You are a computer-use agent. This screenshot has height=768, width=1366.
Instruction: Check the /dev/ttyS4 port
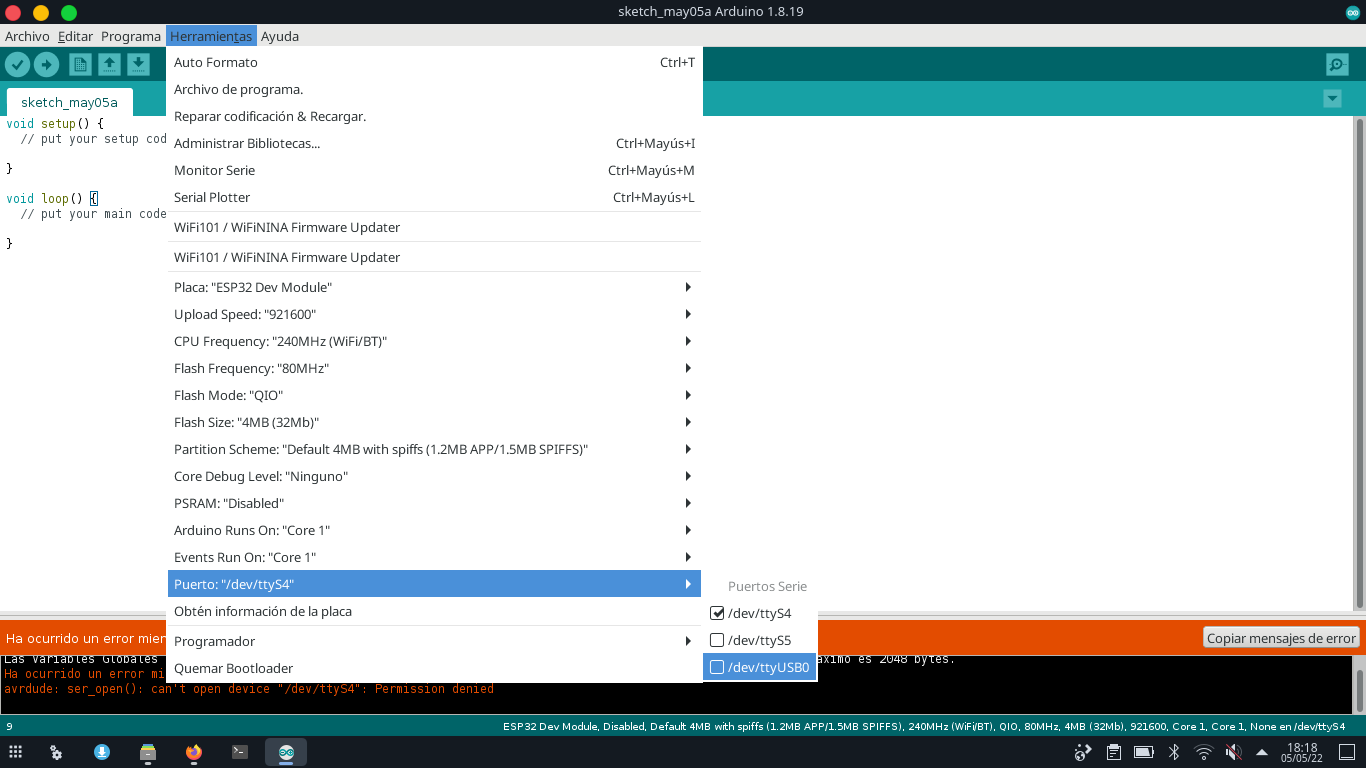760,613
